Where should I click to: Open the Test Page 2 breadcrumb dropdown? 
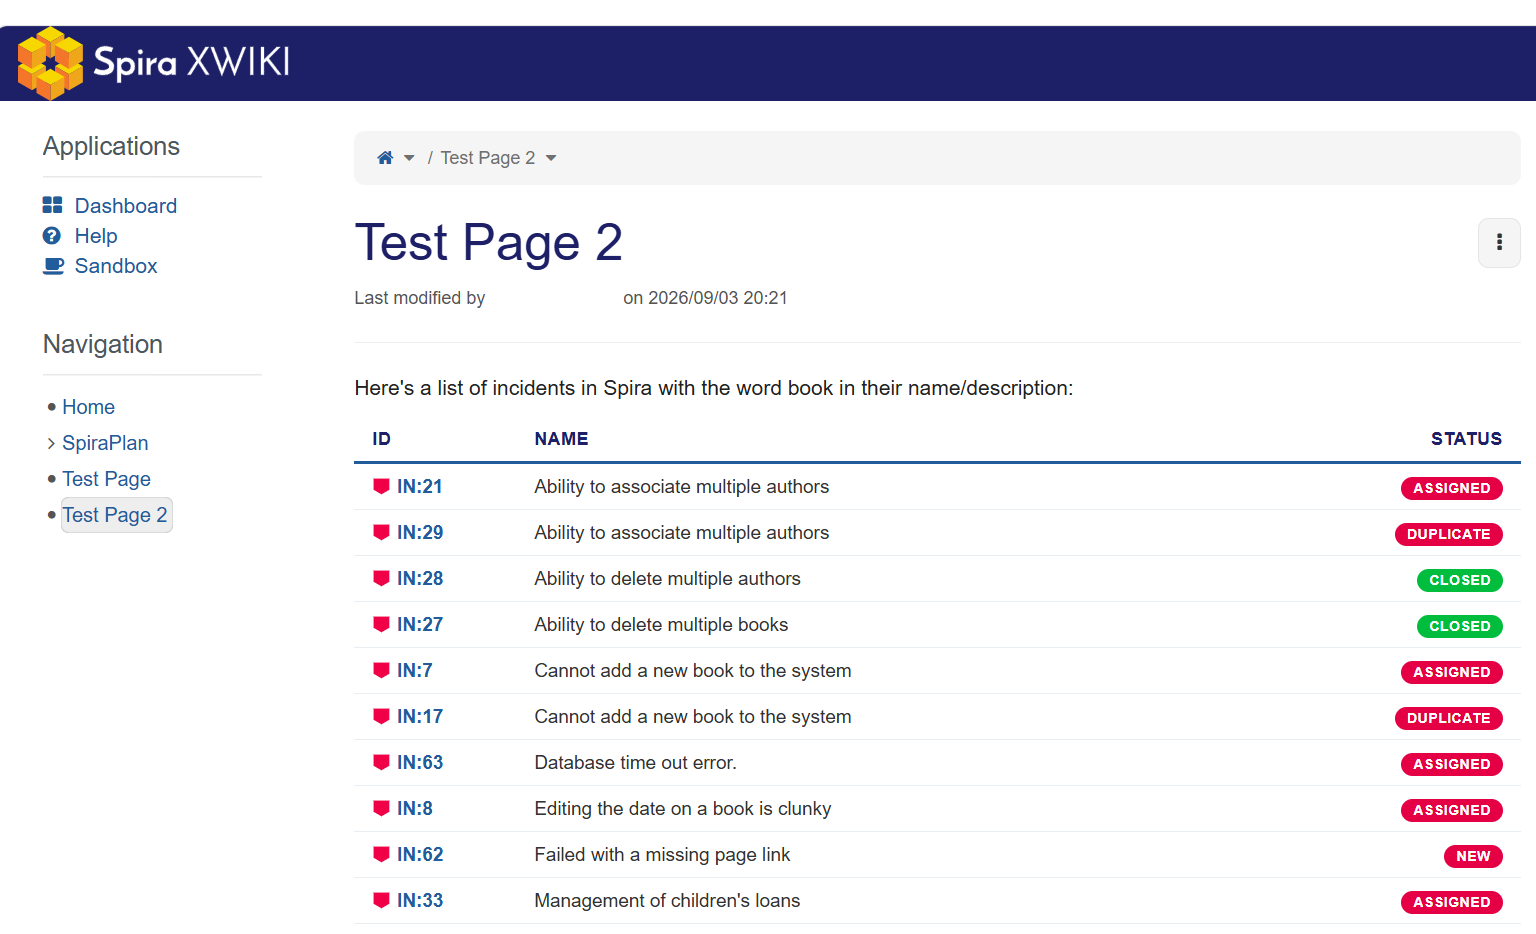click(551, 158)
